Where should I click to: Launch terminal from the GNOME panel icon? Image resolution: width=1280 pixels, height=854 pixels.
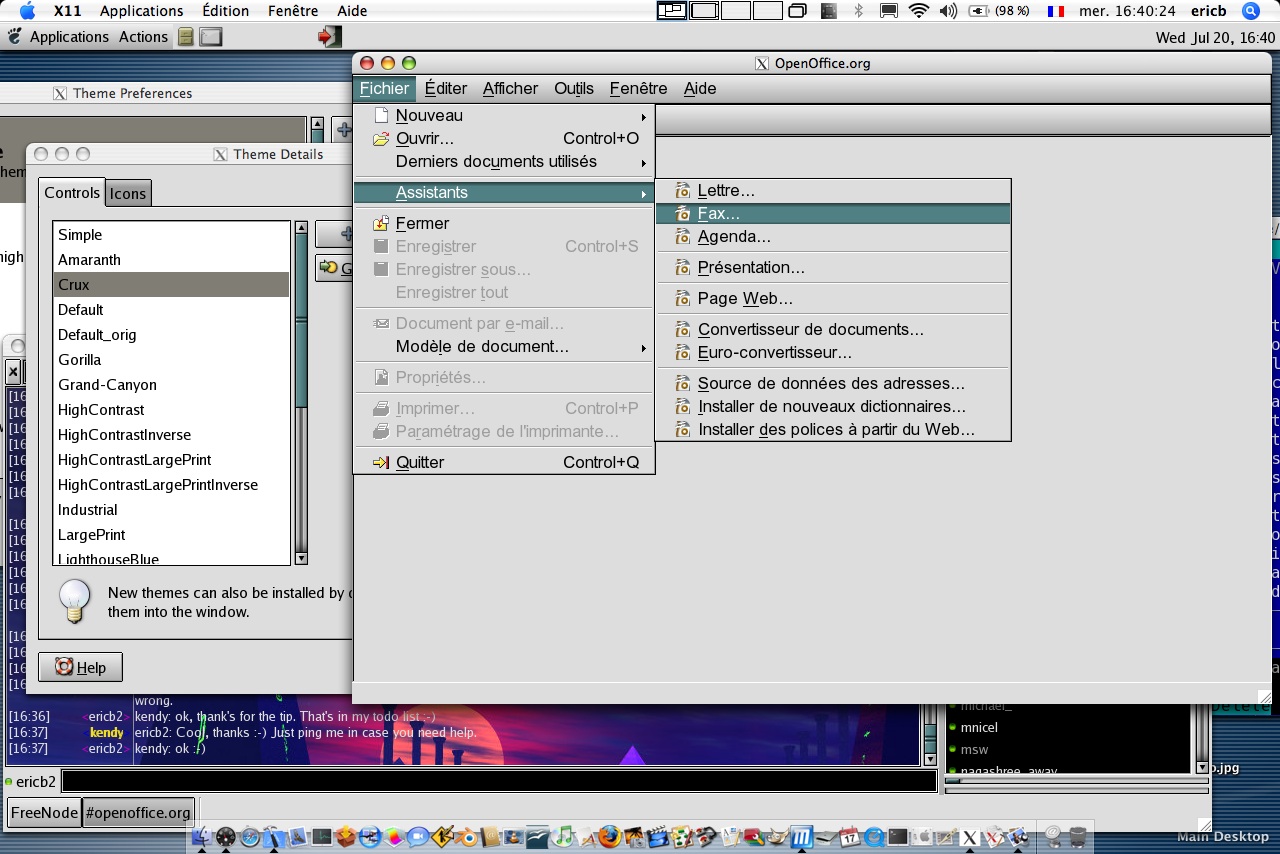click(210, 37)
